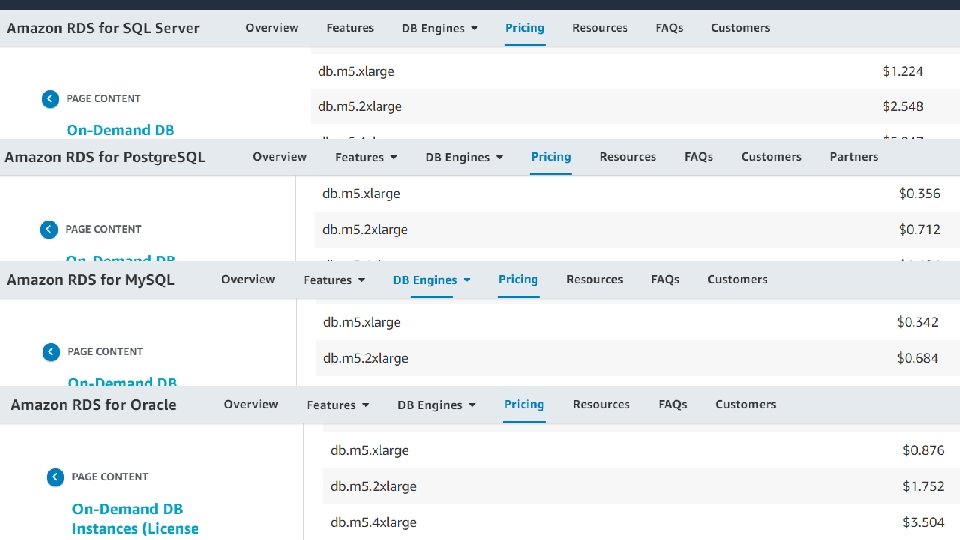Go to Resources tab for SQL Server
Image resolution: width=960 pixels, height=540 pixels.
coord(600,28)
